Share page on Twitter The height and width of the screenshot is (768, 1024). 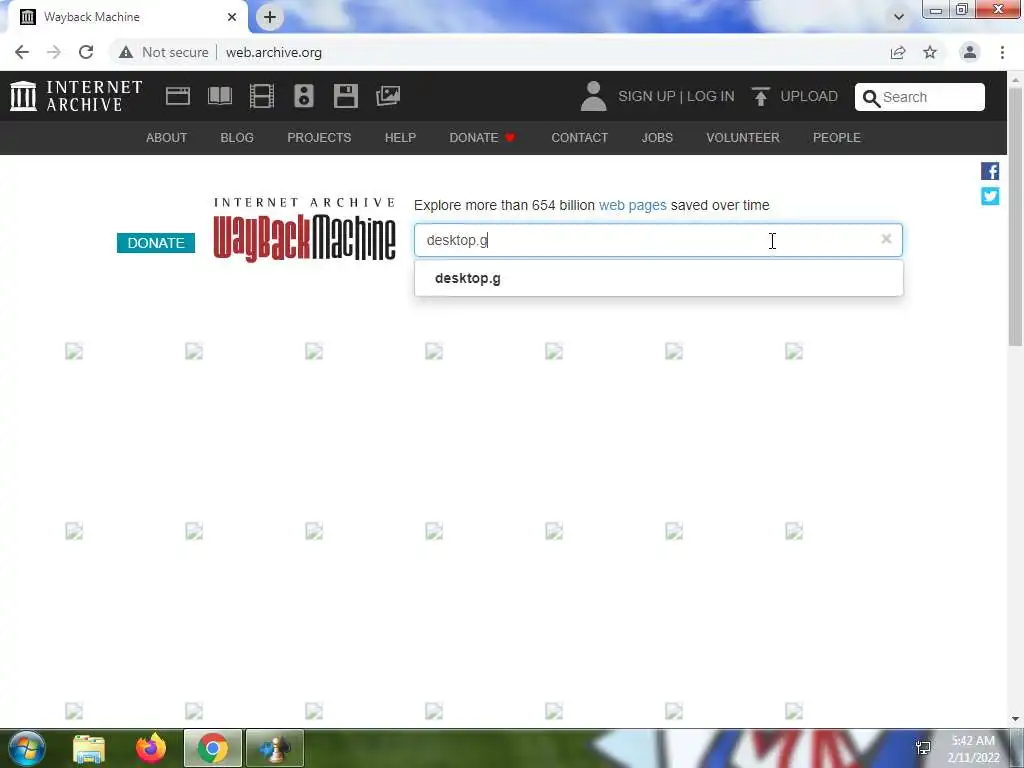[990, 196]
